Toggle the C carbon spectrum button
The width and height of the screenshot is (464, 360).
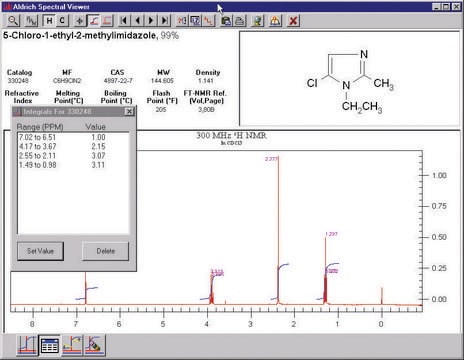(62, 21)
